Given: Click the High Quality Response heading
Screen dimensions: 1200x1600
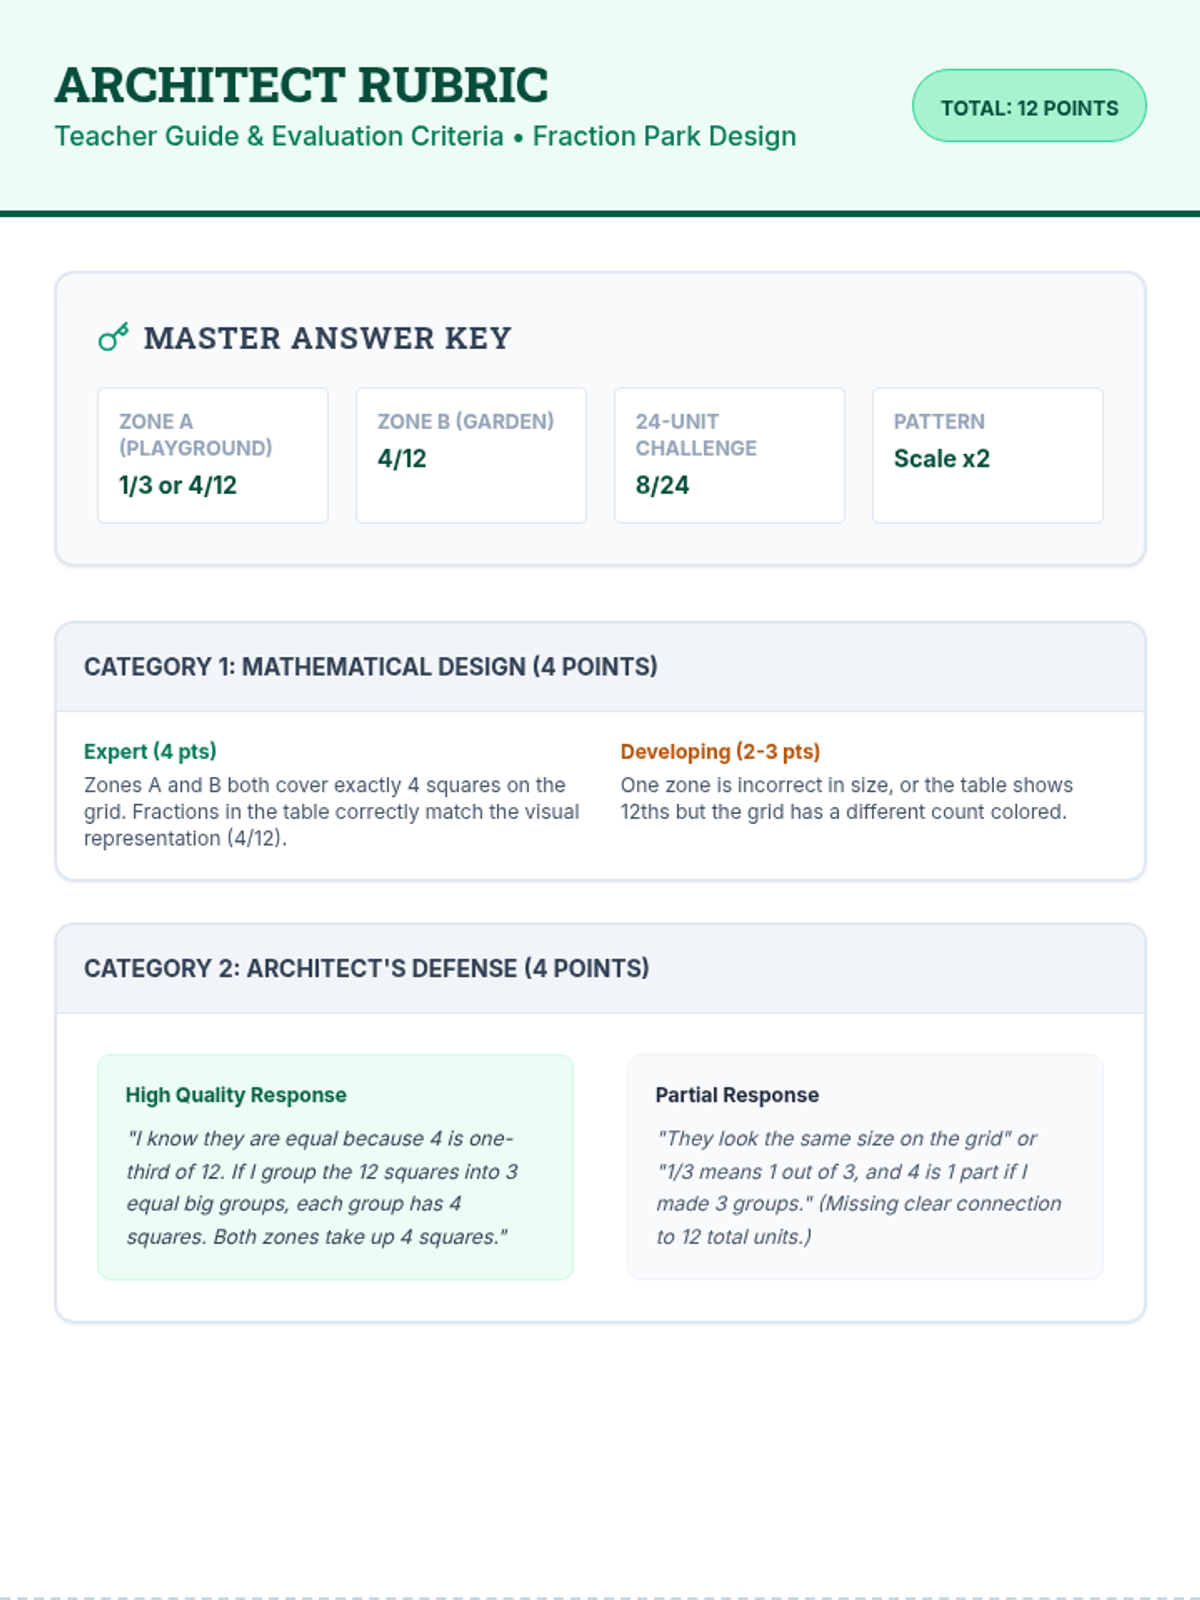Looking at the screenshot, I should pyautogui.click(x=236, y=1095).
